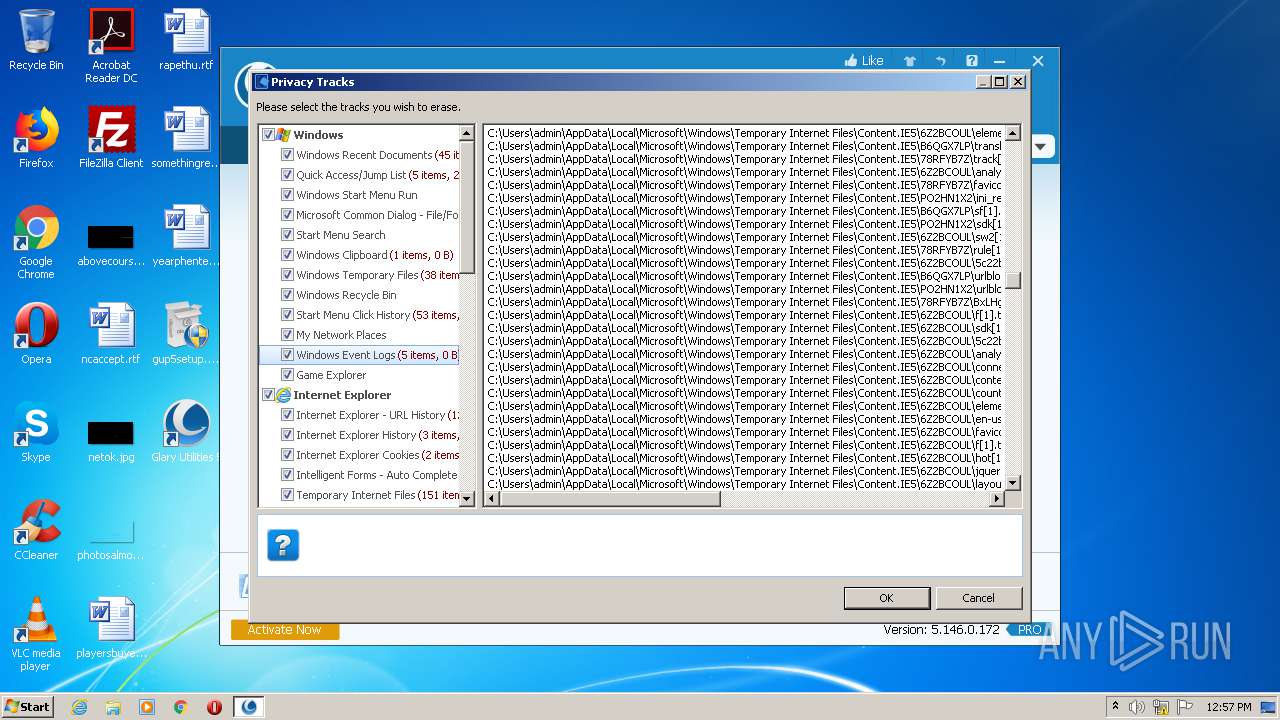
Task: Click Chrome taskbar icon
Action: point(181,707)
